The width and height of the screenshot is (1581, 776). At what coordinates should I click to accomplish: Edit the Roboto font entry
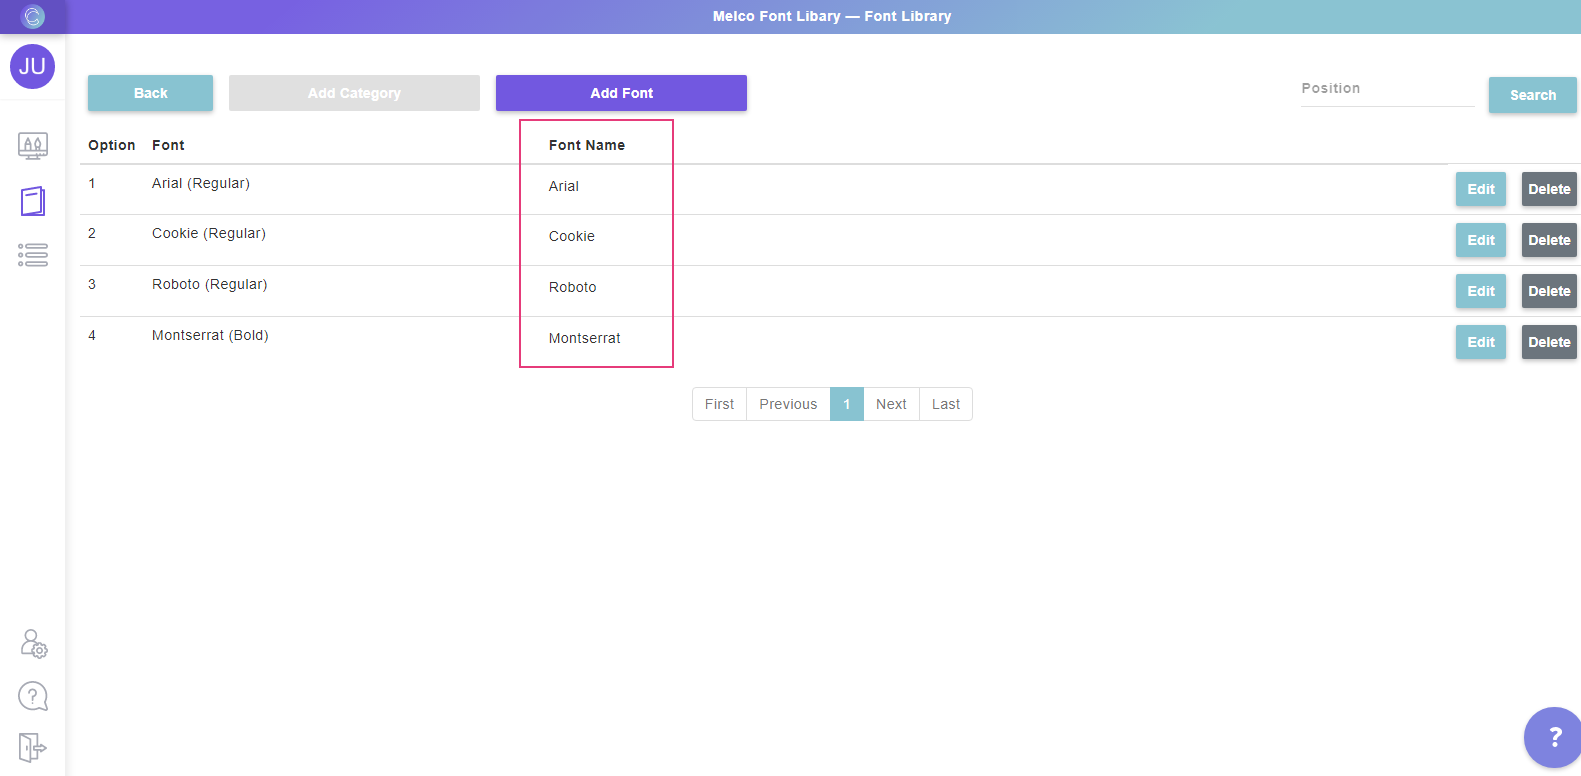1480,291
